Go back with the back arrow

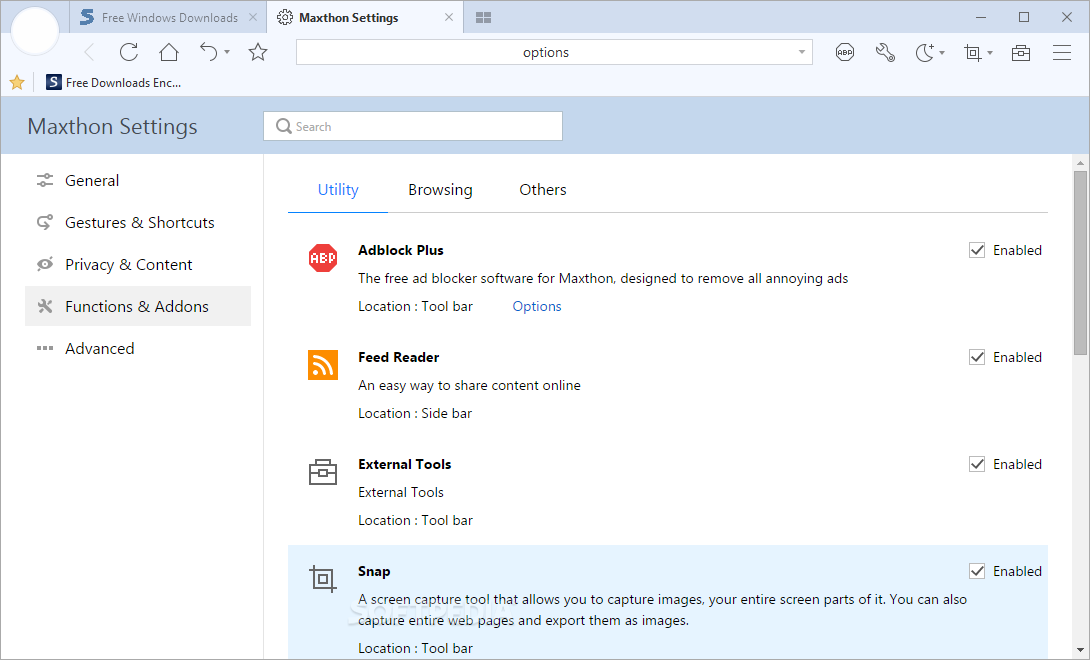coord(89,52)
